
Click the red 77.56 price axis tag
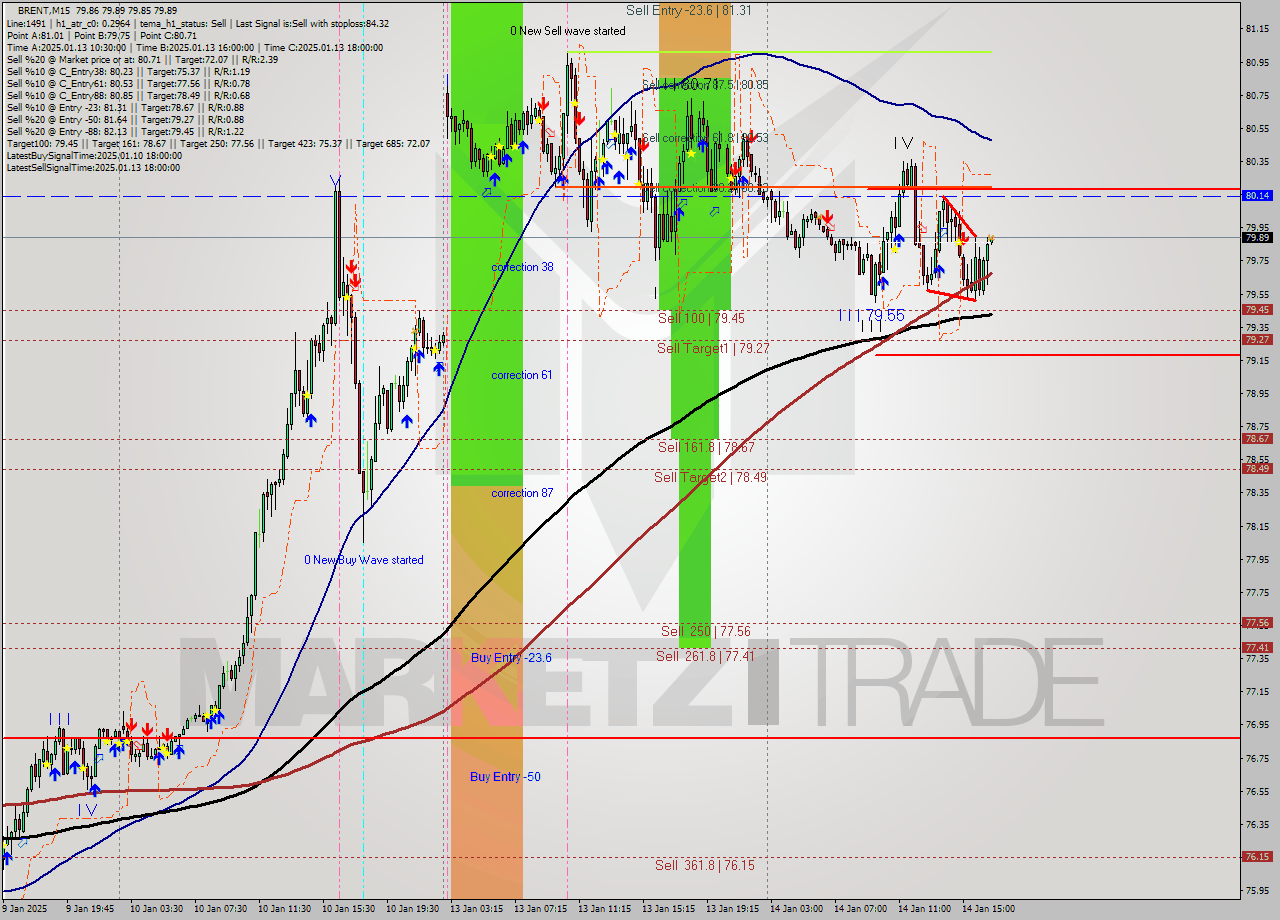(1257, 623)
